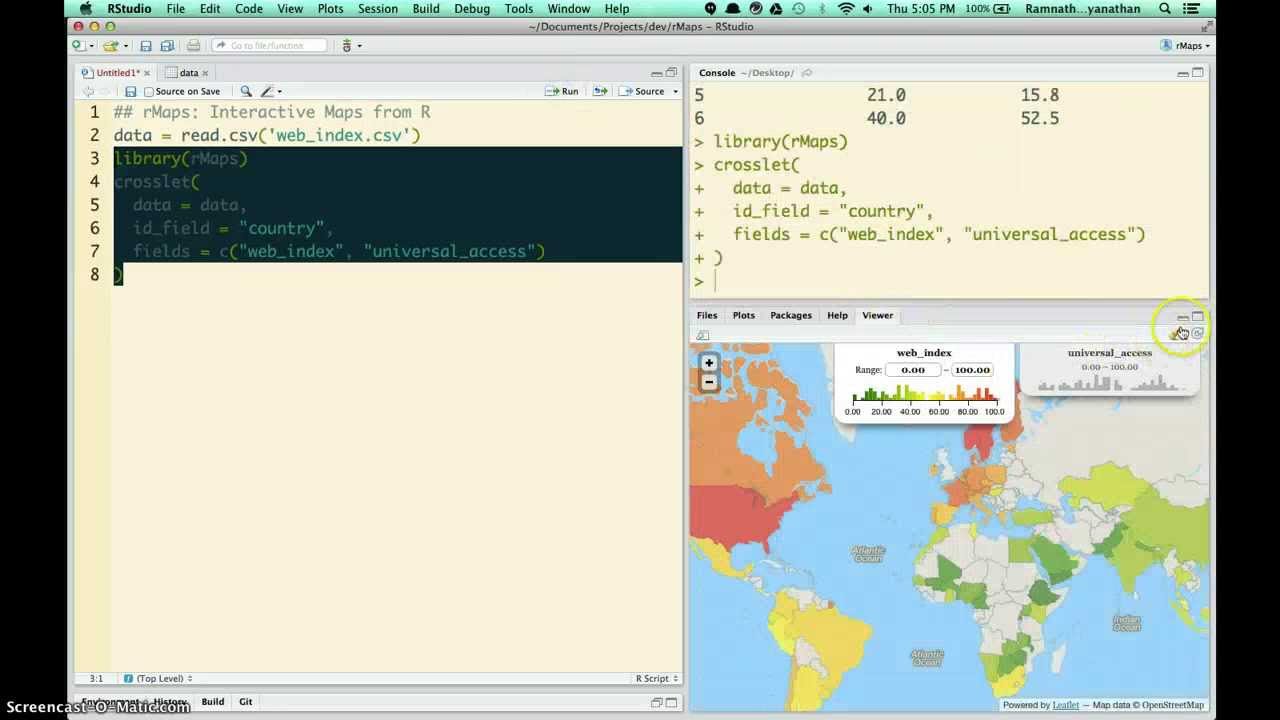Open the scope selector (Top Level)
Screen dimensions: 1280x720
tap(159, 679)
